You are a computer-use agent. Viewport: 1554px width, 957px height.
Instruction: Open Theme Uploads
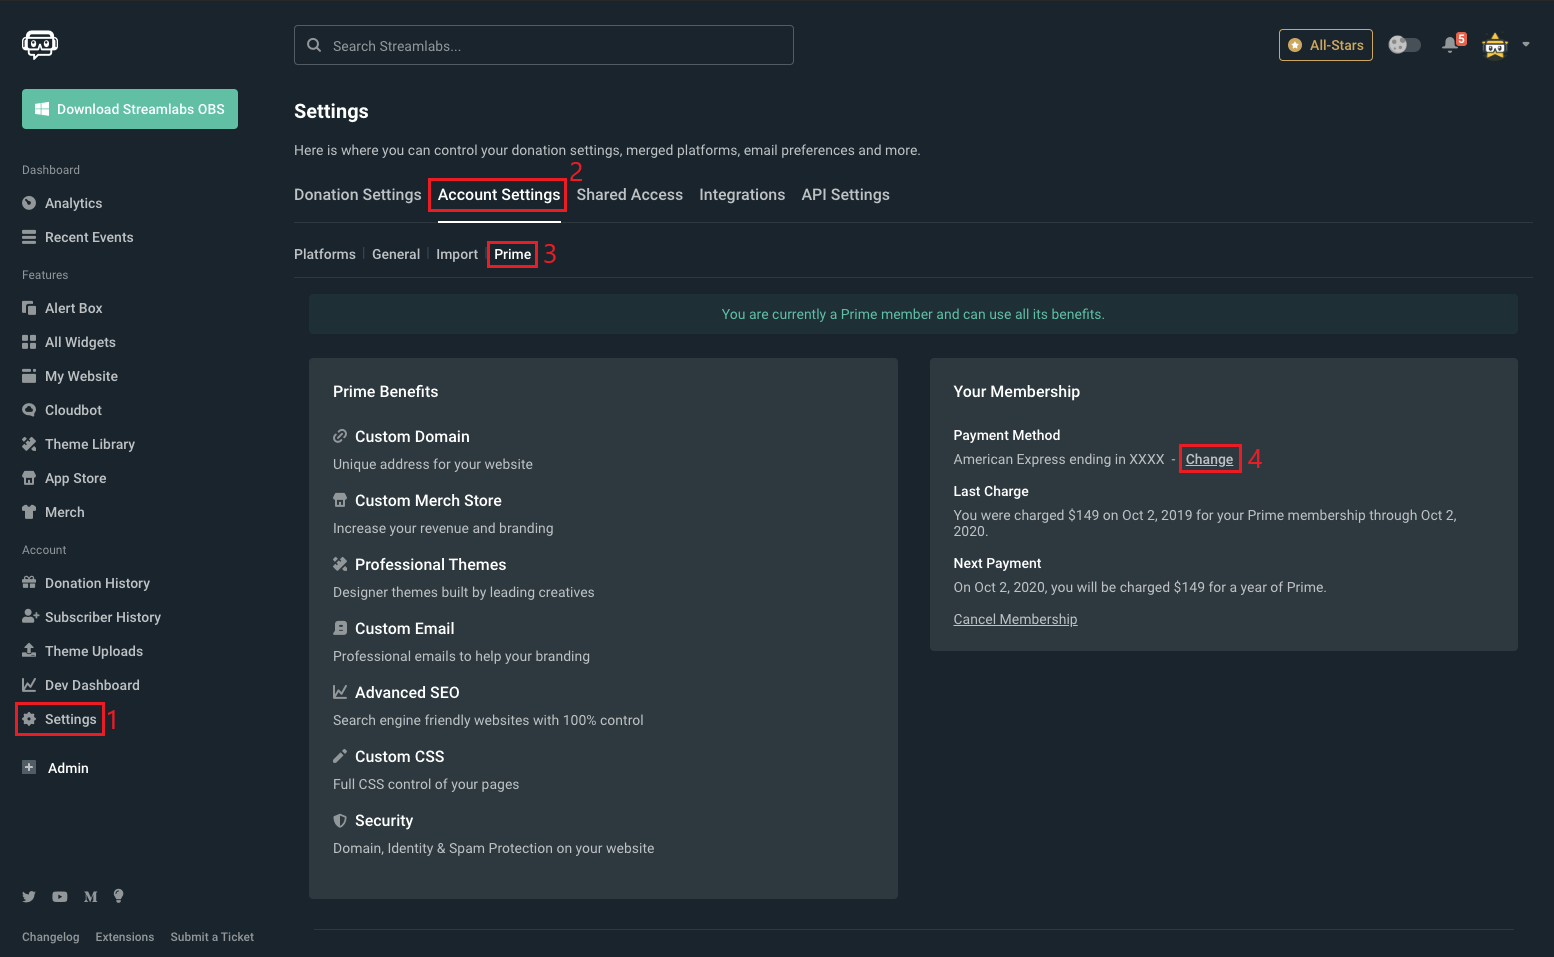[82, 651]
